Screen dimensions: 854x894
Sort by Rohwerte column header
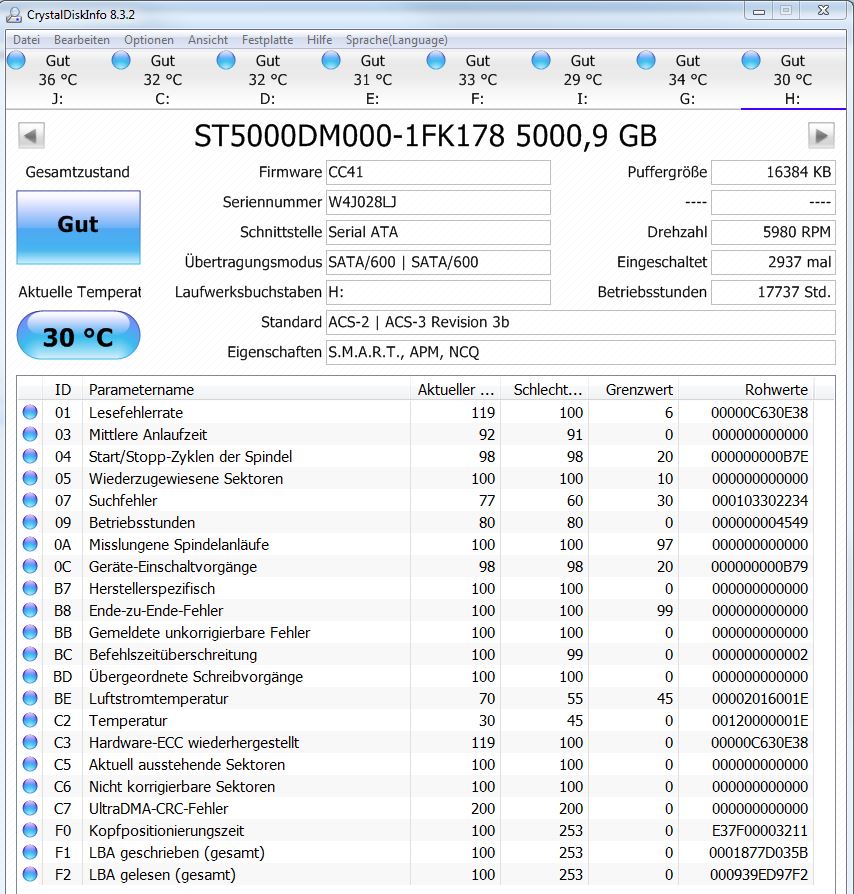pyautogui.click(x=746, y=389)
